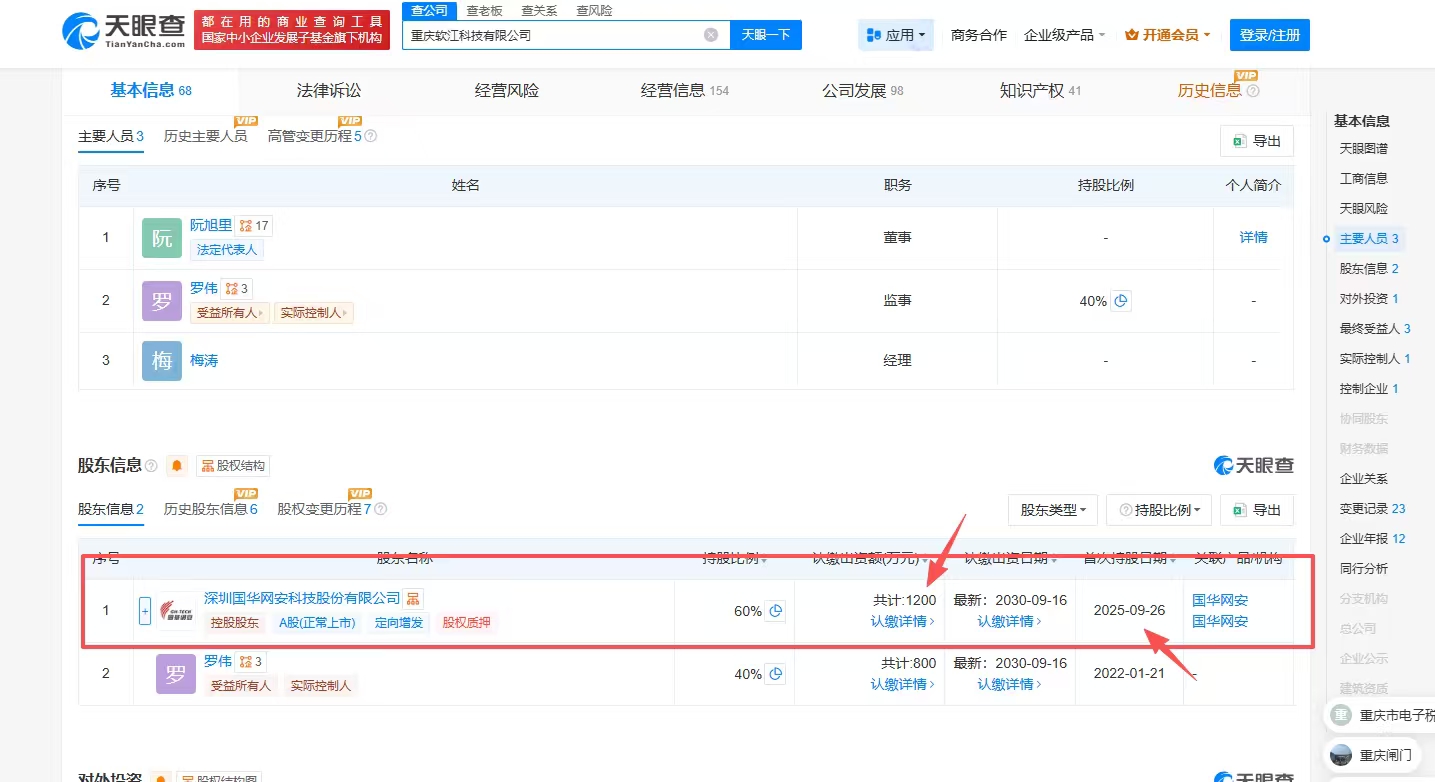Jump to 企业年报 in the side navigation
The image size is (1435, 782).
pos(1372,539)
